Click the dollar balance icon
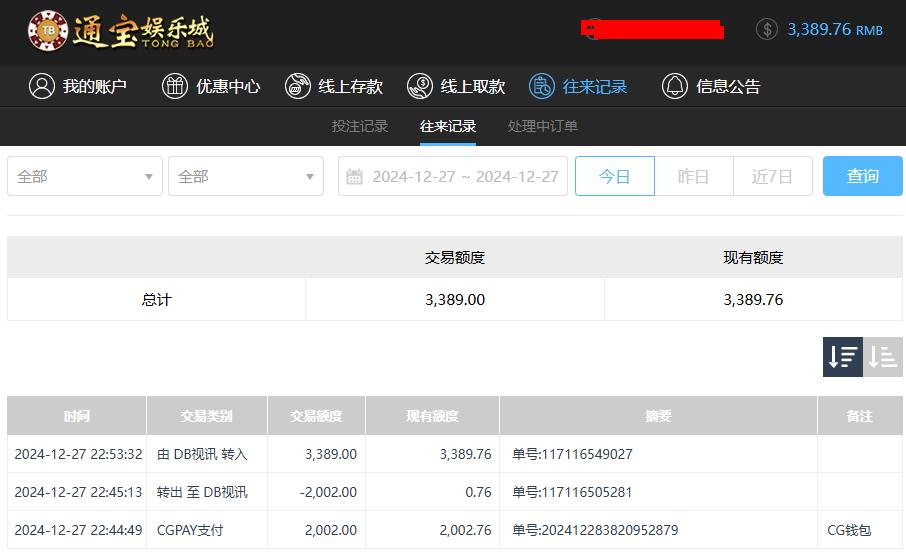 coord(767,29)
